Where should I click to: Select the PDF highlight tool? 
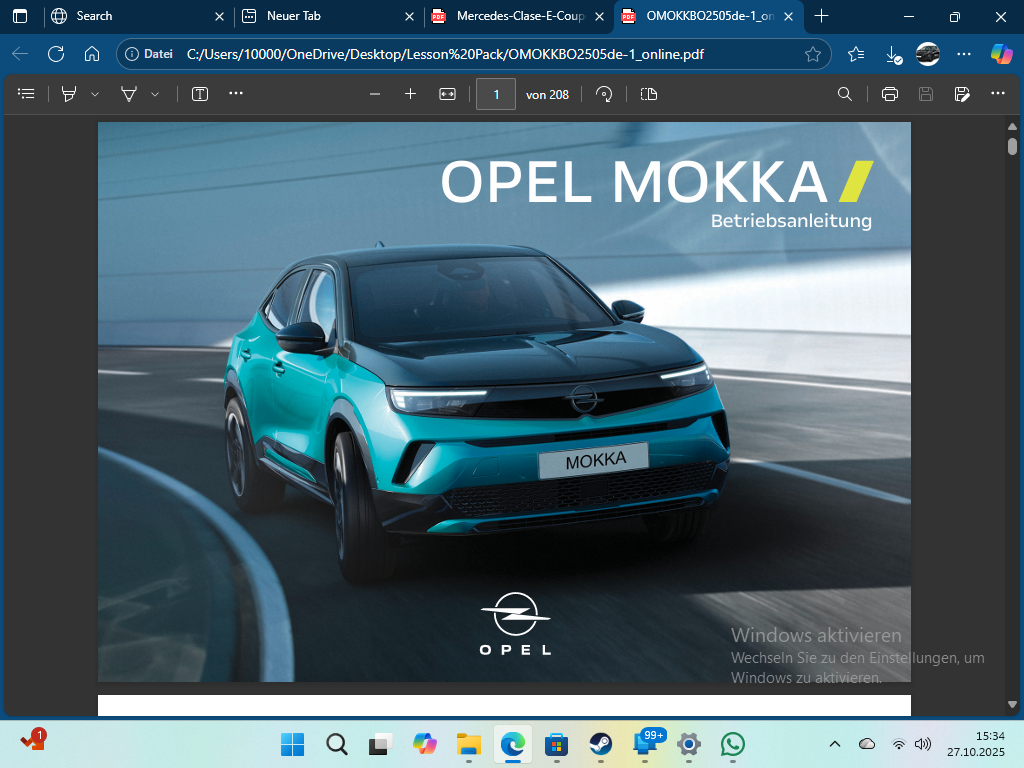point(69,94)
